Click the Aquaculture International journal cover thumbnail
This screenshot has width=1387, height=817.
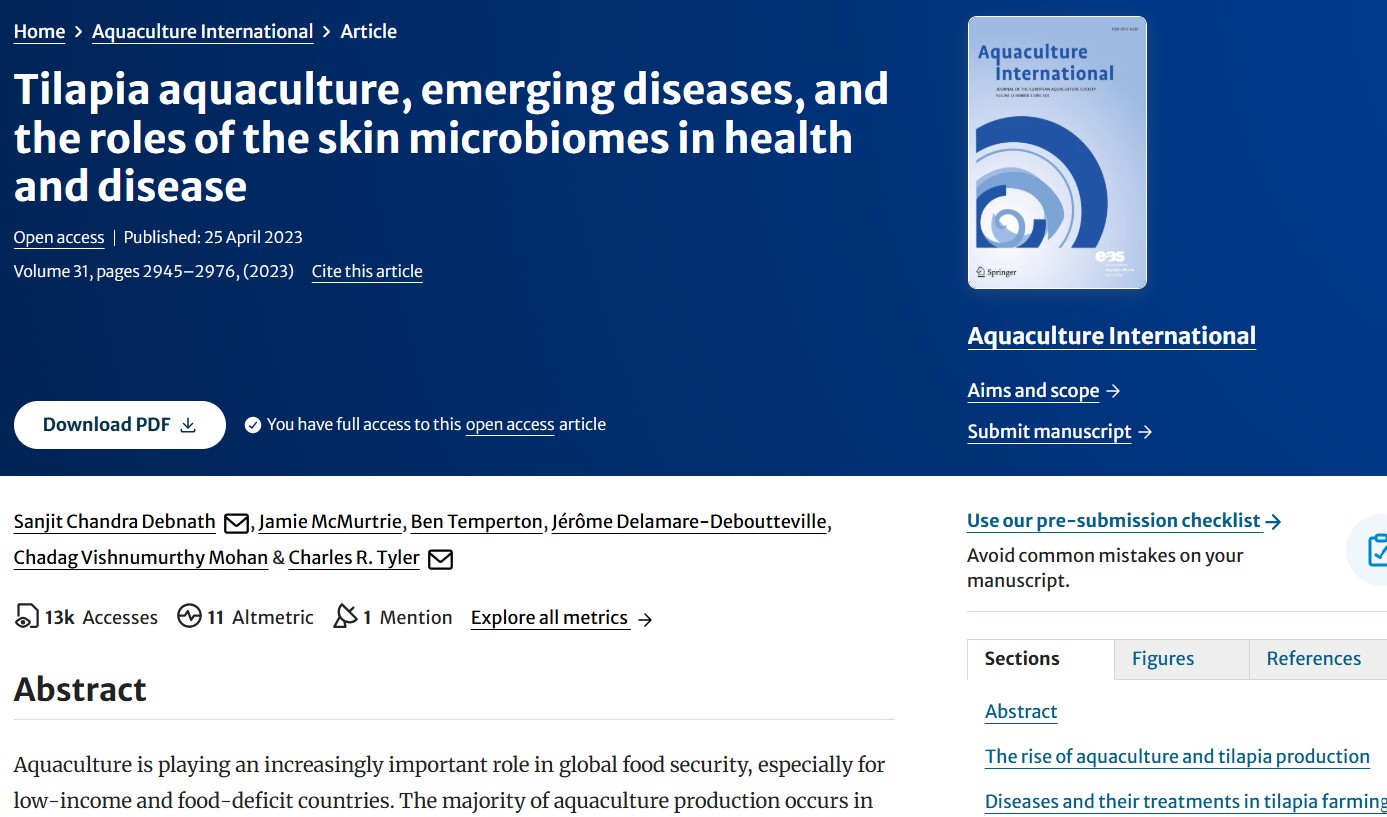[1057, 152]
